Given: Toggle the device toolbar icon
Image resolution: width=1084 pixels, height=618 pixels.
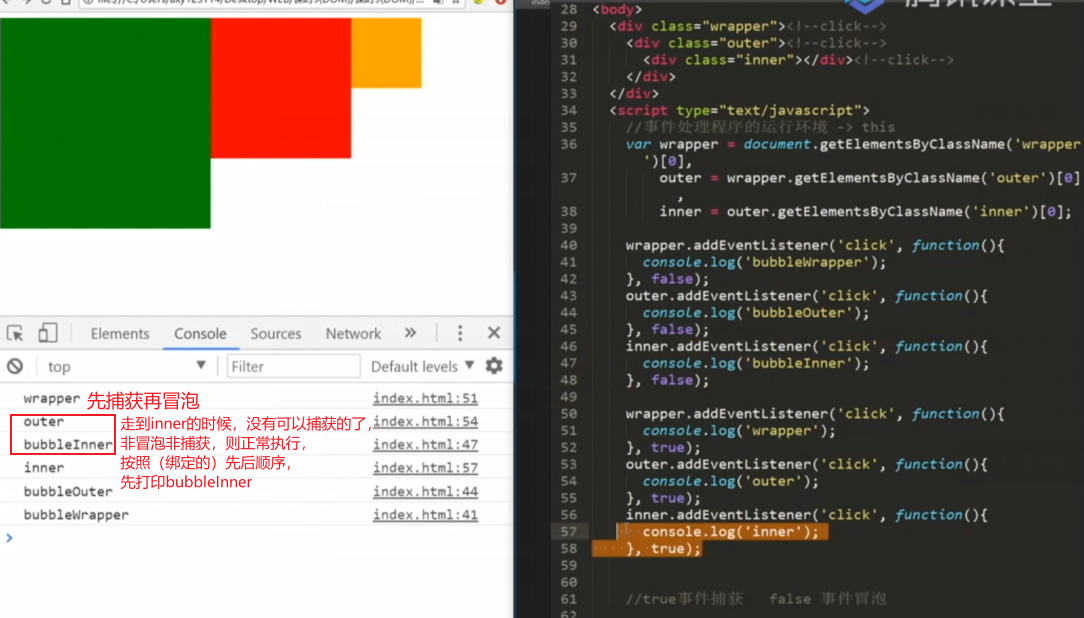Looking at the screenshot, I should 47,333.
